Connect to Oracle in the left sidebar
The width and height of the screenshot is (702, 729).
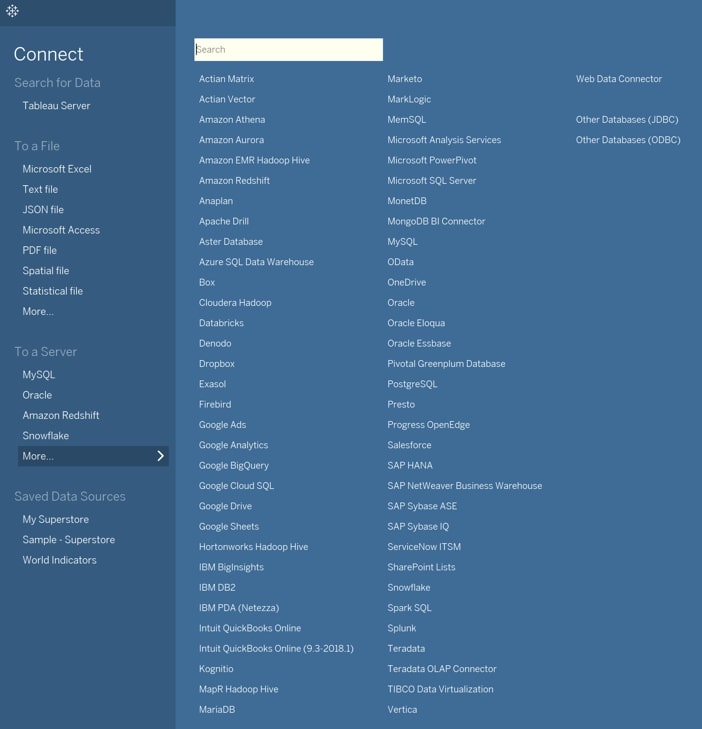pos(37,395)
